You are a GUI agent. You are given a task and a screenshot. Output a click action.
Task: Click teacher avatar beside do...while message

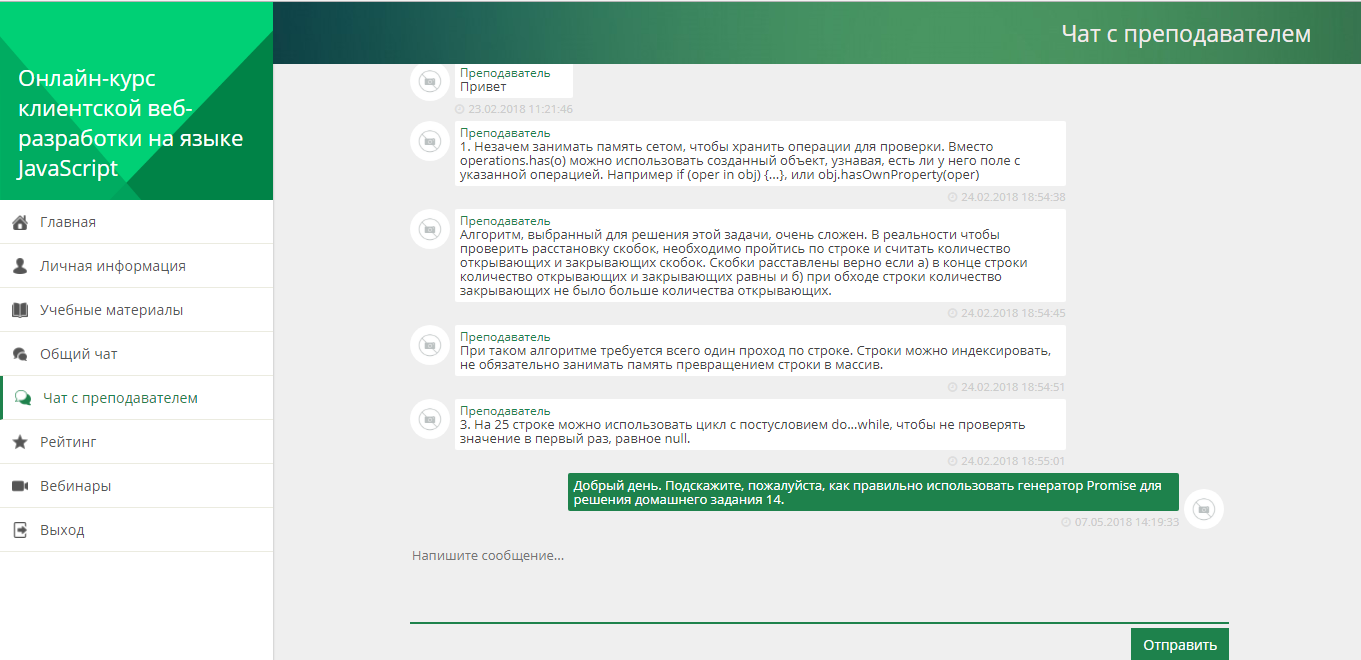point(429,419)
